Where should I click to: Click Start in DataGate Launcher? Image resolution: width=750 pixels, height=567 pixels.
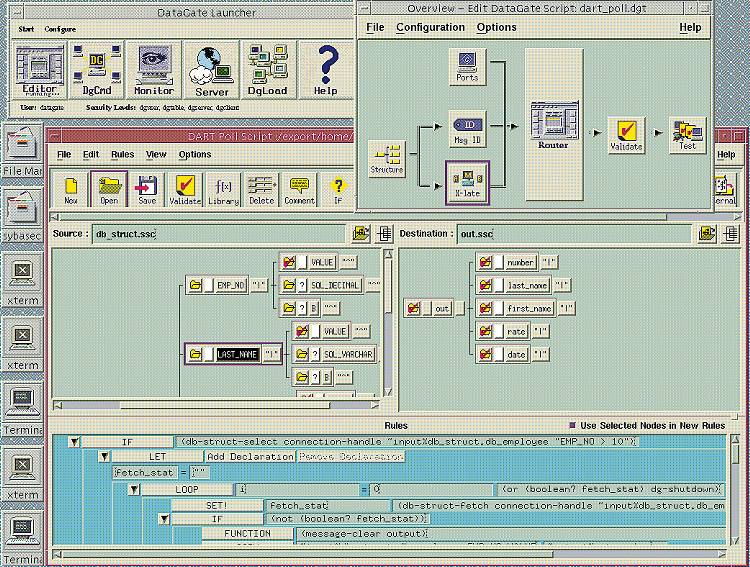26,29
